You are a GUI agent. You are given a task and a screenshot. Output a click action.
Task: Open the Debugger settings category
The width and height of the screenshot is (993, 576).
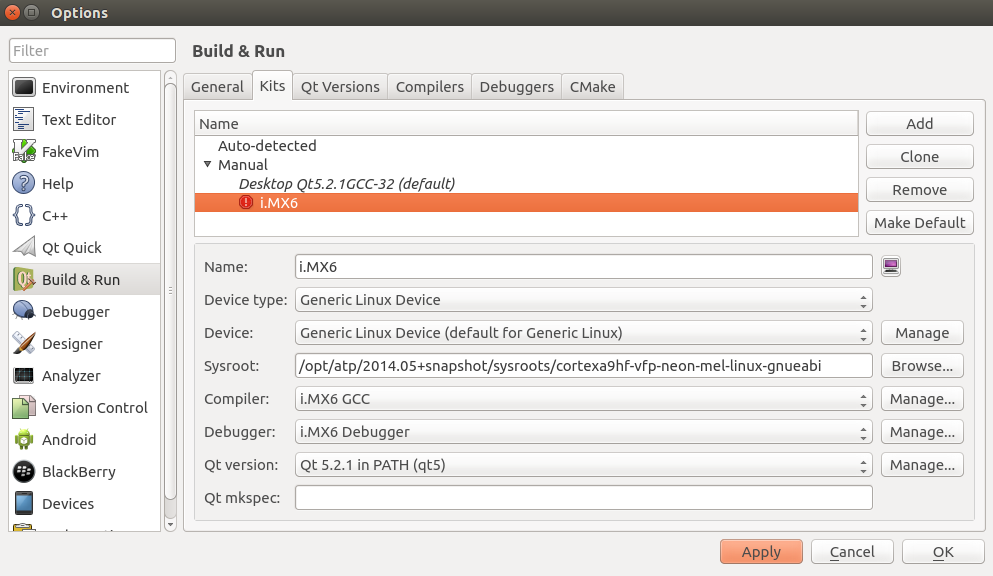(85, 311)
